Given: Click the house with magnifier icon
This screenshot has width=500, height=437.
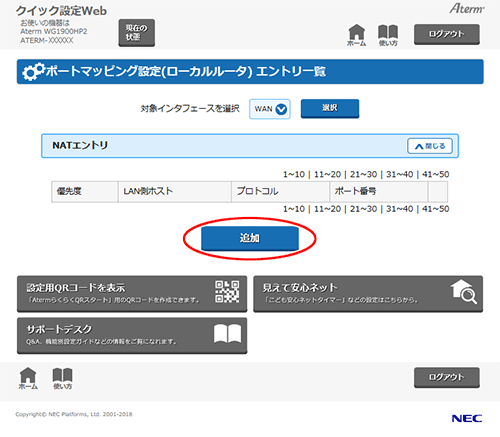Looking at the screenshot, I should pos(464,292).
